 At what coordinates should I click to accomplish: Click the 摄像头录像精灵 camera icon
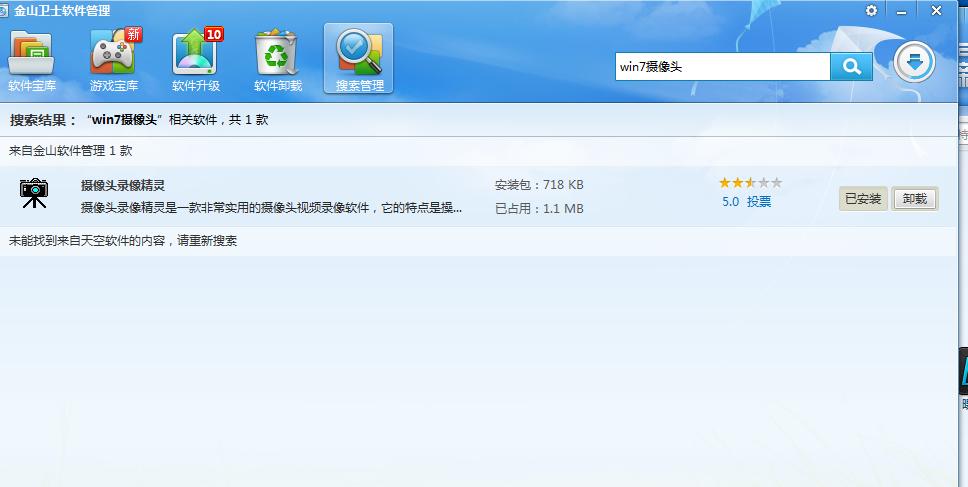(x=34, y=193)
